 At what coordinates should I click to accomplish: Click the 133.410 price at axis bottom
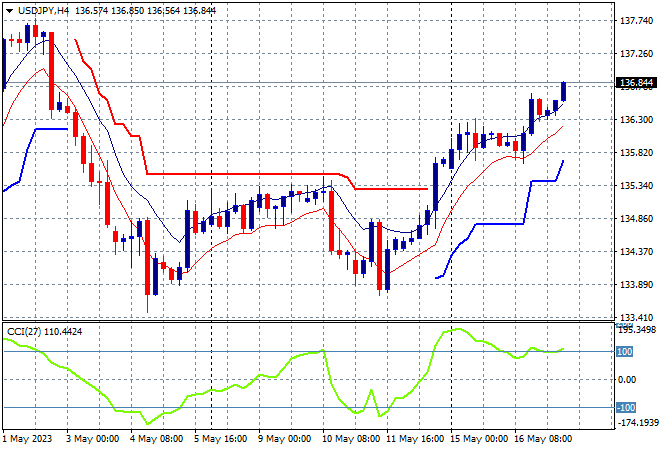point(637,317)
